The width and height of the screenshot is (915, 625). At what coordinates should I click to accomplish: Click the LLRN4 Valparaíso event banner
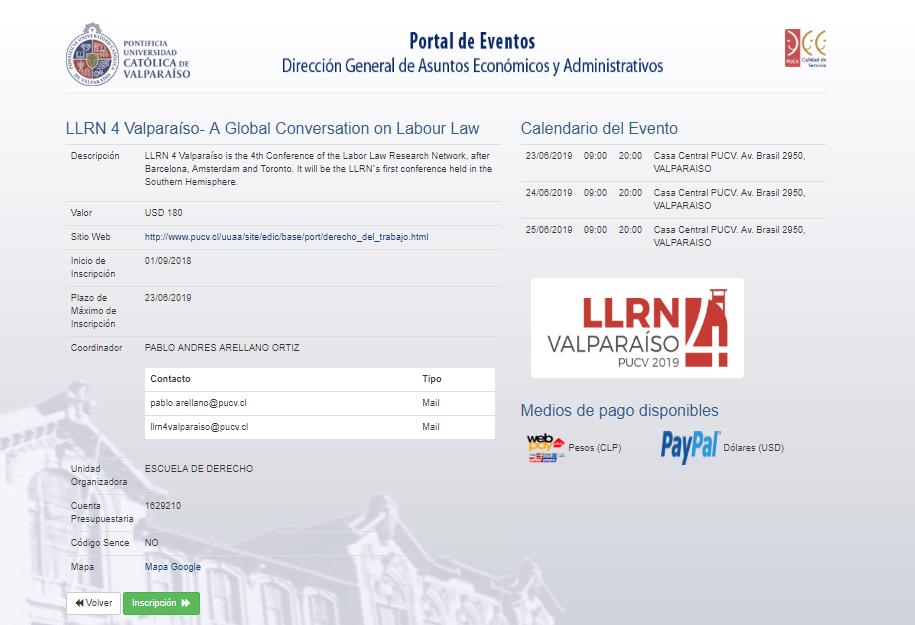point(637,328)
